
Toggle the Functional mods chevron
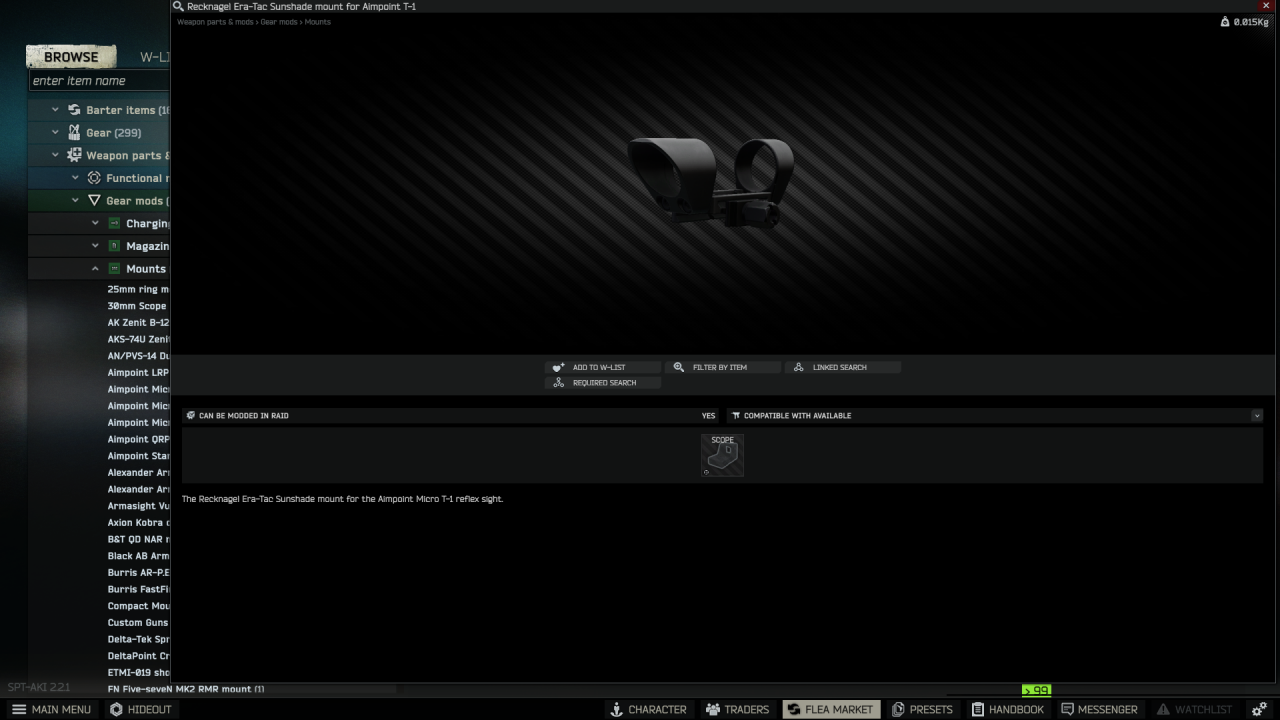tap(75, 178)
